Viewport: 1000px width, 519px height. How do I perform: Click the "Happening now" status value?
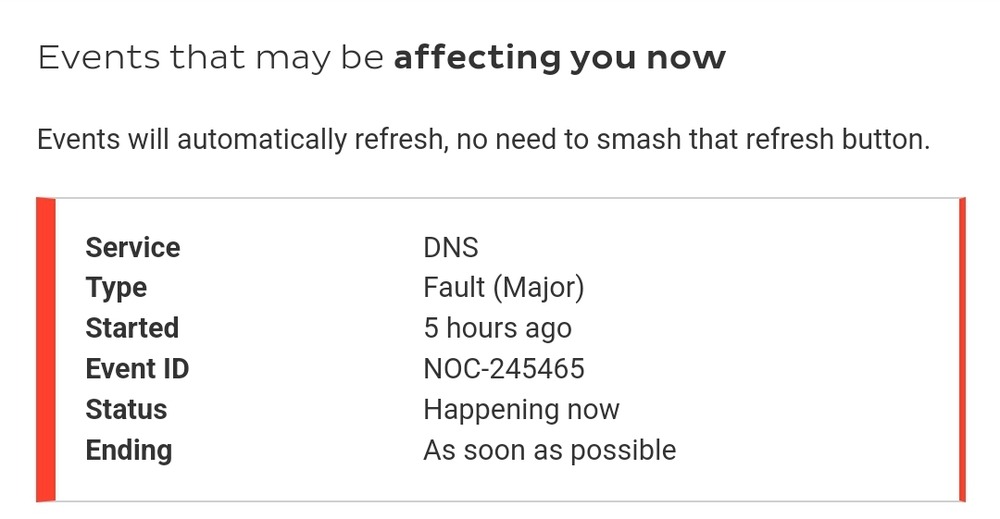[521, 409]
